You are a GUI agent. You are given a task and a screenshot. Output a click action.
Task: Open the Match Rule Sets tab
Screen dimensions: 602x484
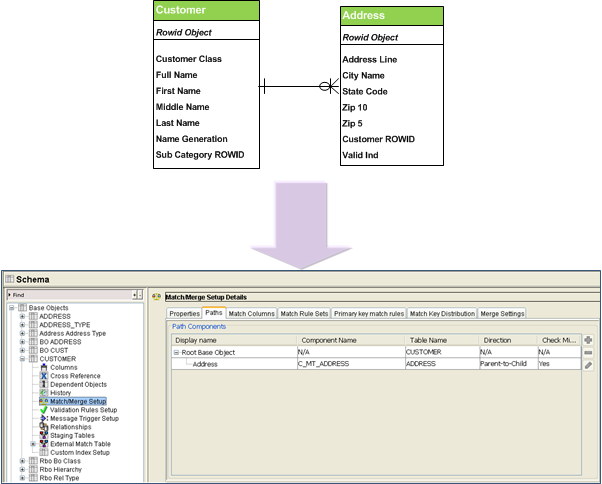[304, 314]
